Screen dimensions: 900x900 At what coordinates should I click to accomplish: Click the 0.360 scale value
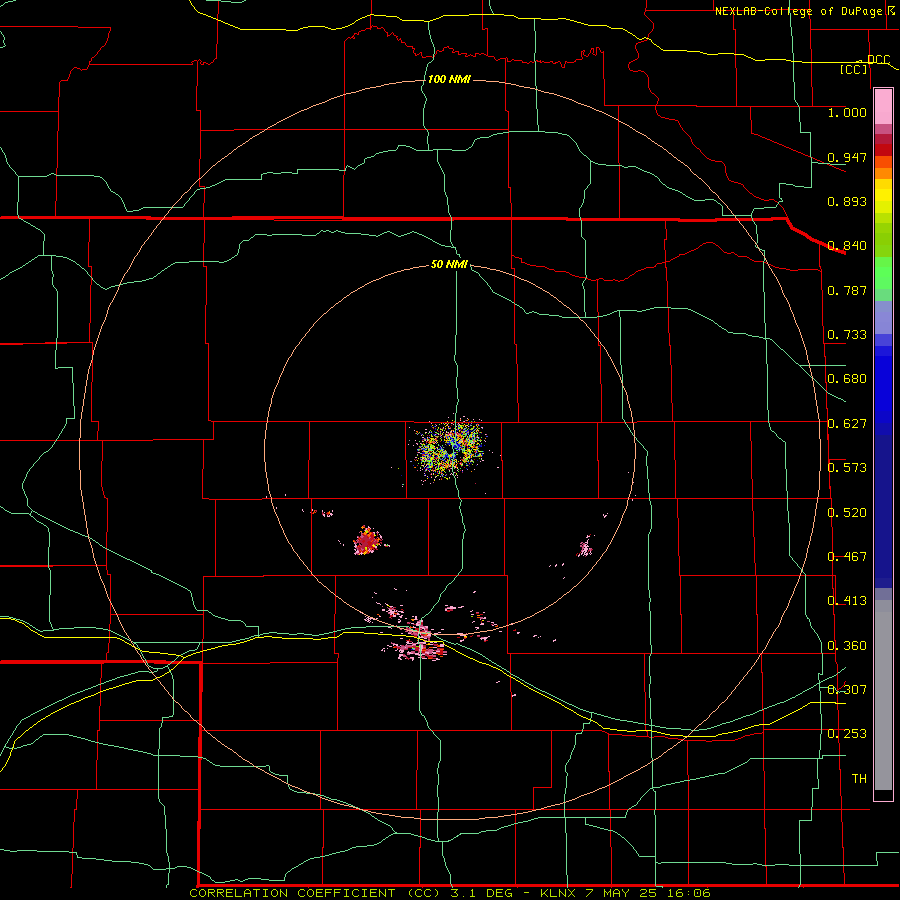[847, 646]
